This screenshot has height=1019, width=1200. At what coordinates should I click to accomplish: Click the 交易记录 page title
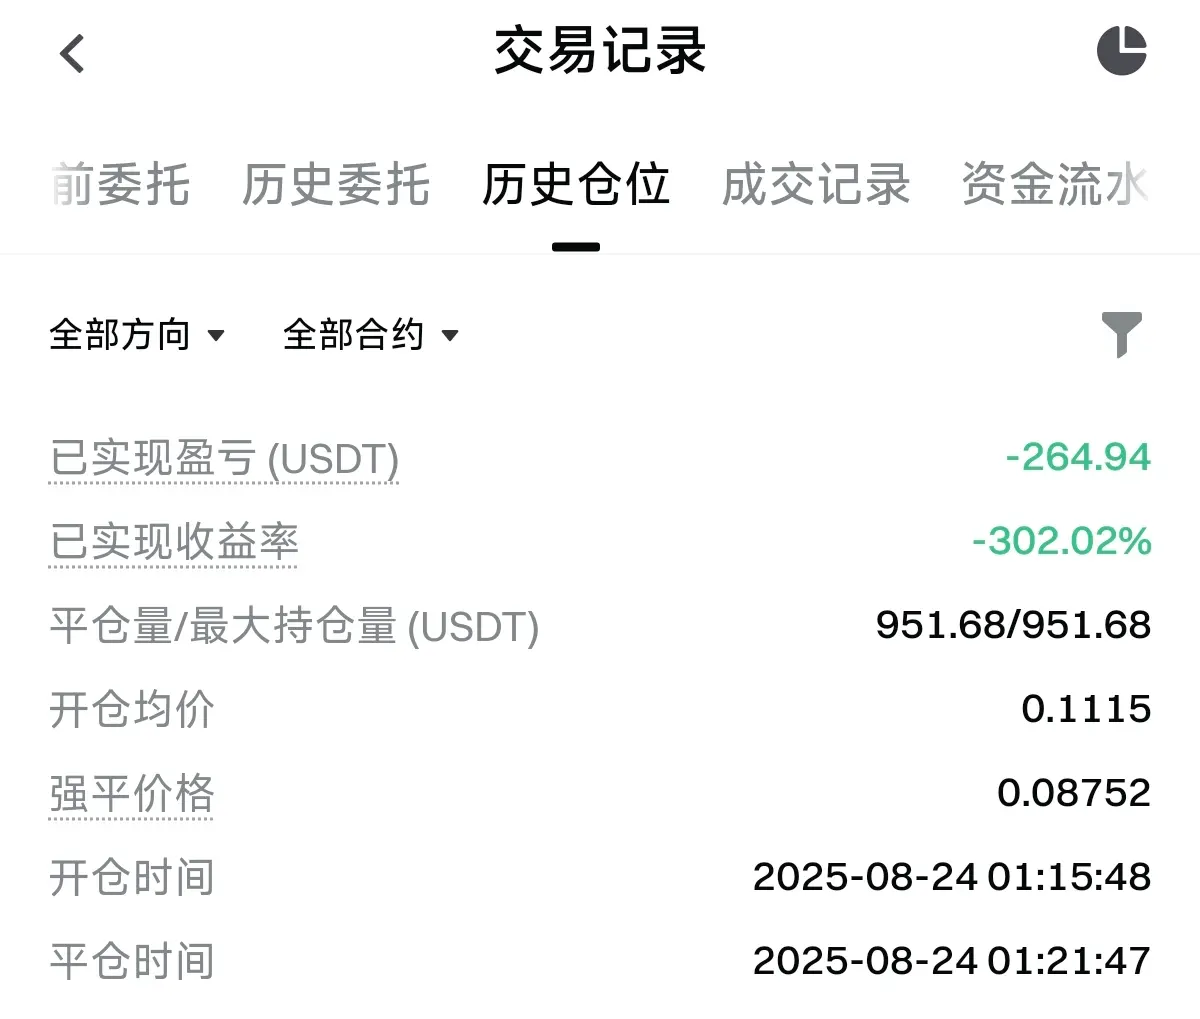pos(600,51)
